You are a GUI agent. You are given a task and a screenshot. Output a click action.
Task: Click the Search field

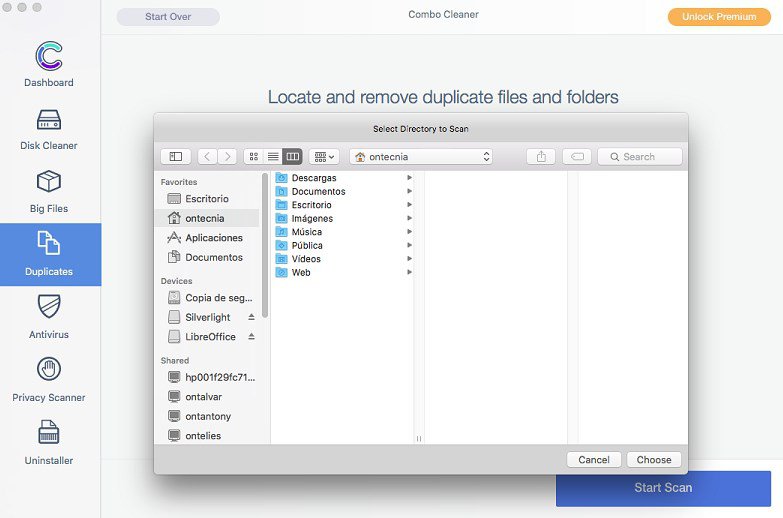[x=640, y=157]
